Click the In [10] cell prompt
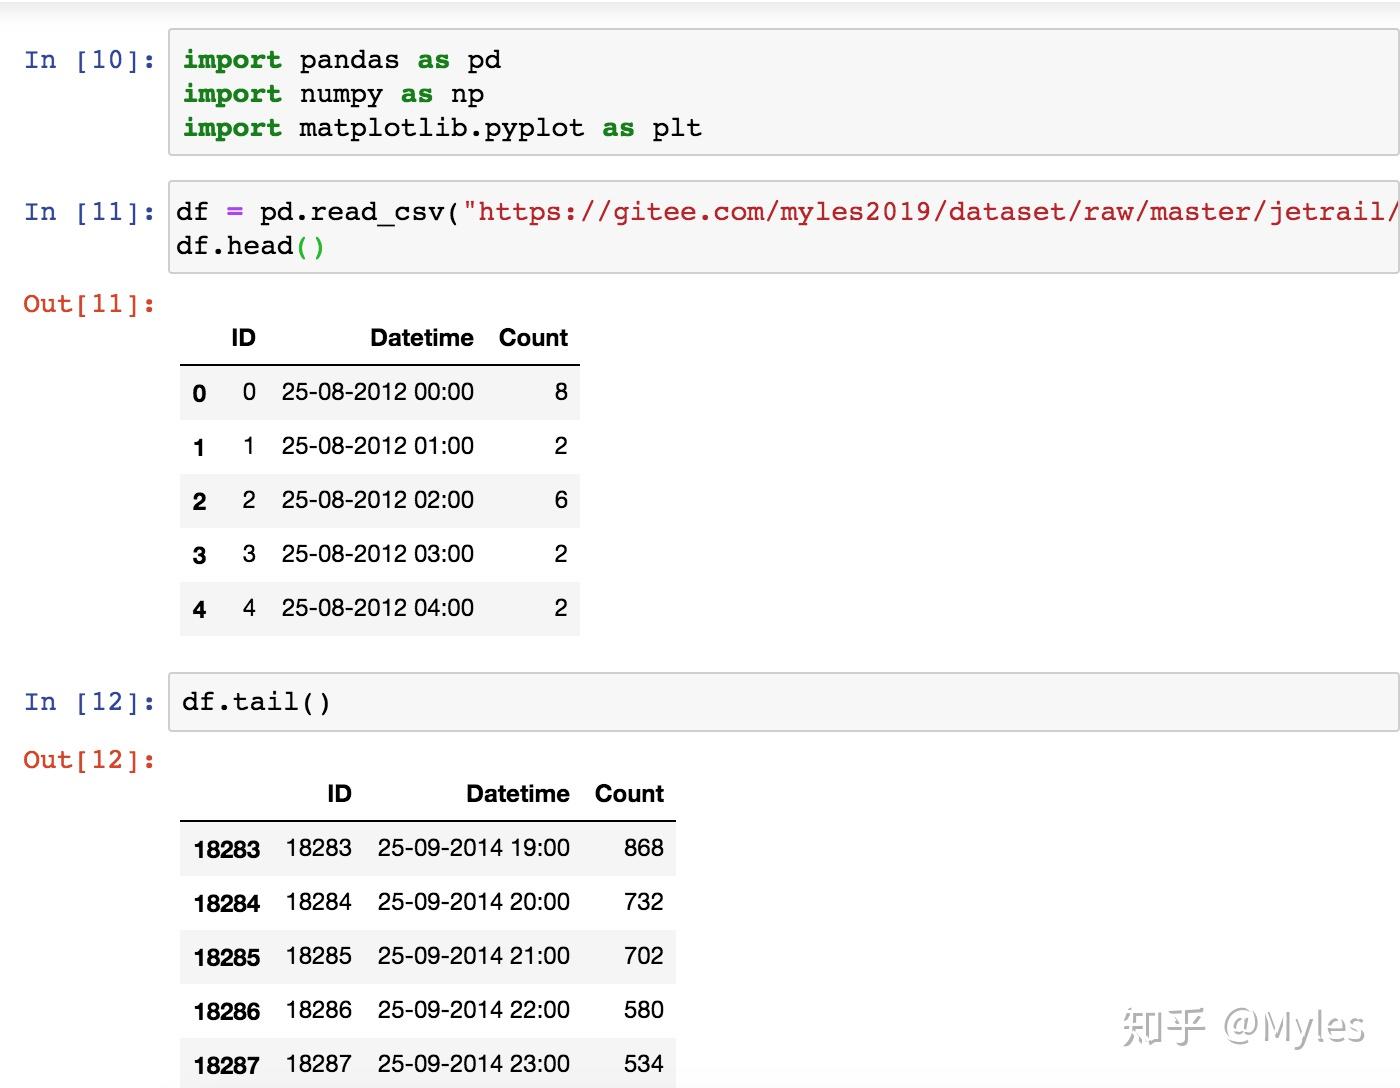 coord(88,60)
